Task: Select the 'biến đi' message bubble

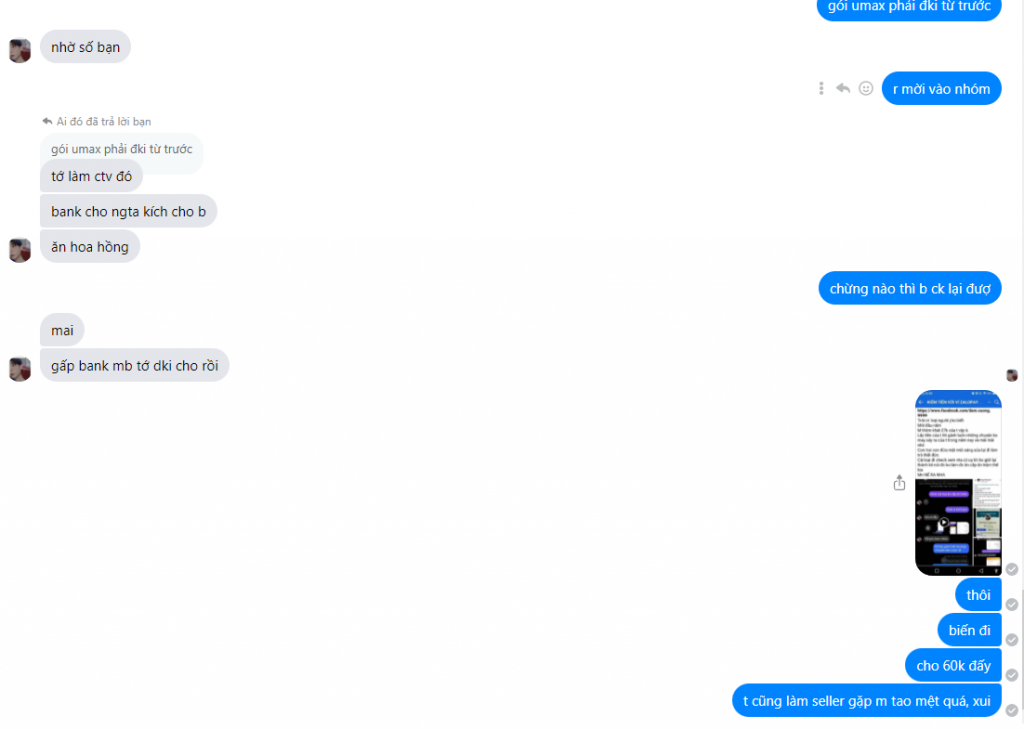Action: point(969,630)
